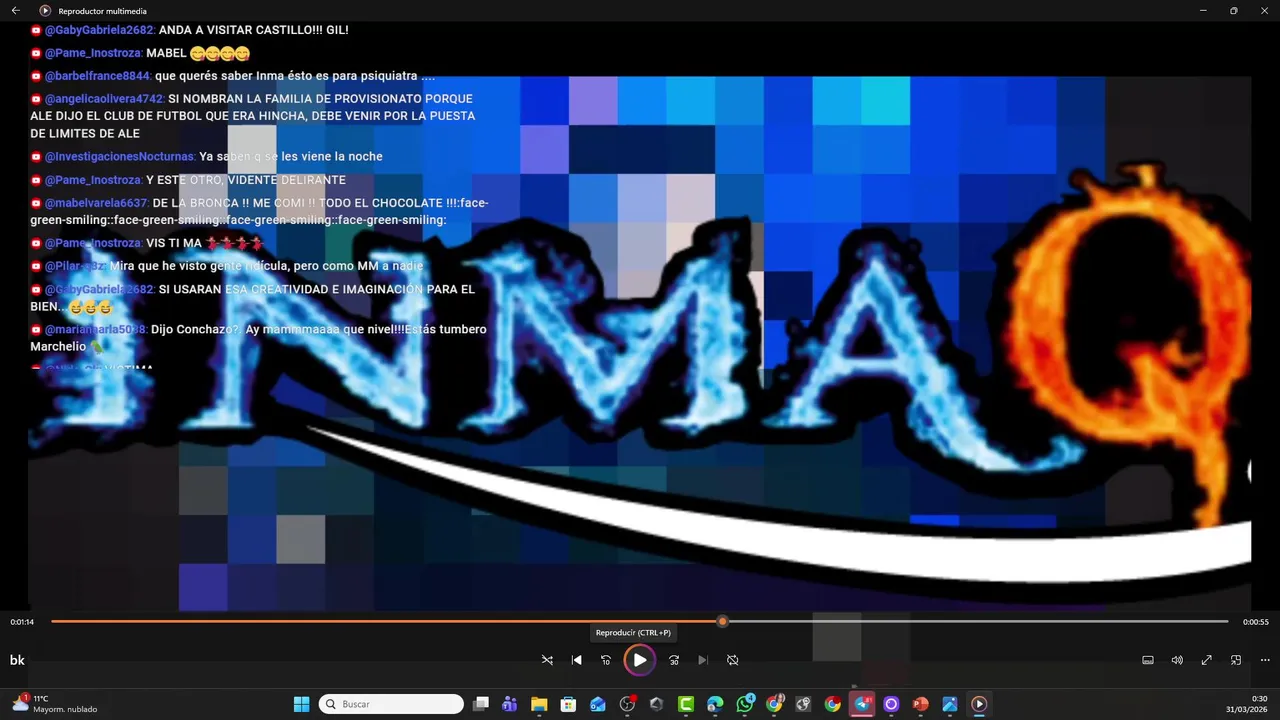Click username @angelicaolivera4742
The height and width of the screenshot is (720, 1280).
tap(104, 99)
